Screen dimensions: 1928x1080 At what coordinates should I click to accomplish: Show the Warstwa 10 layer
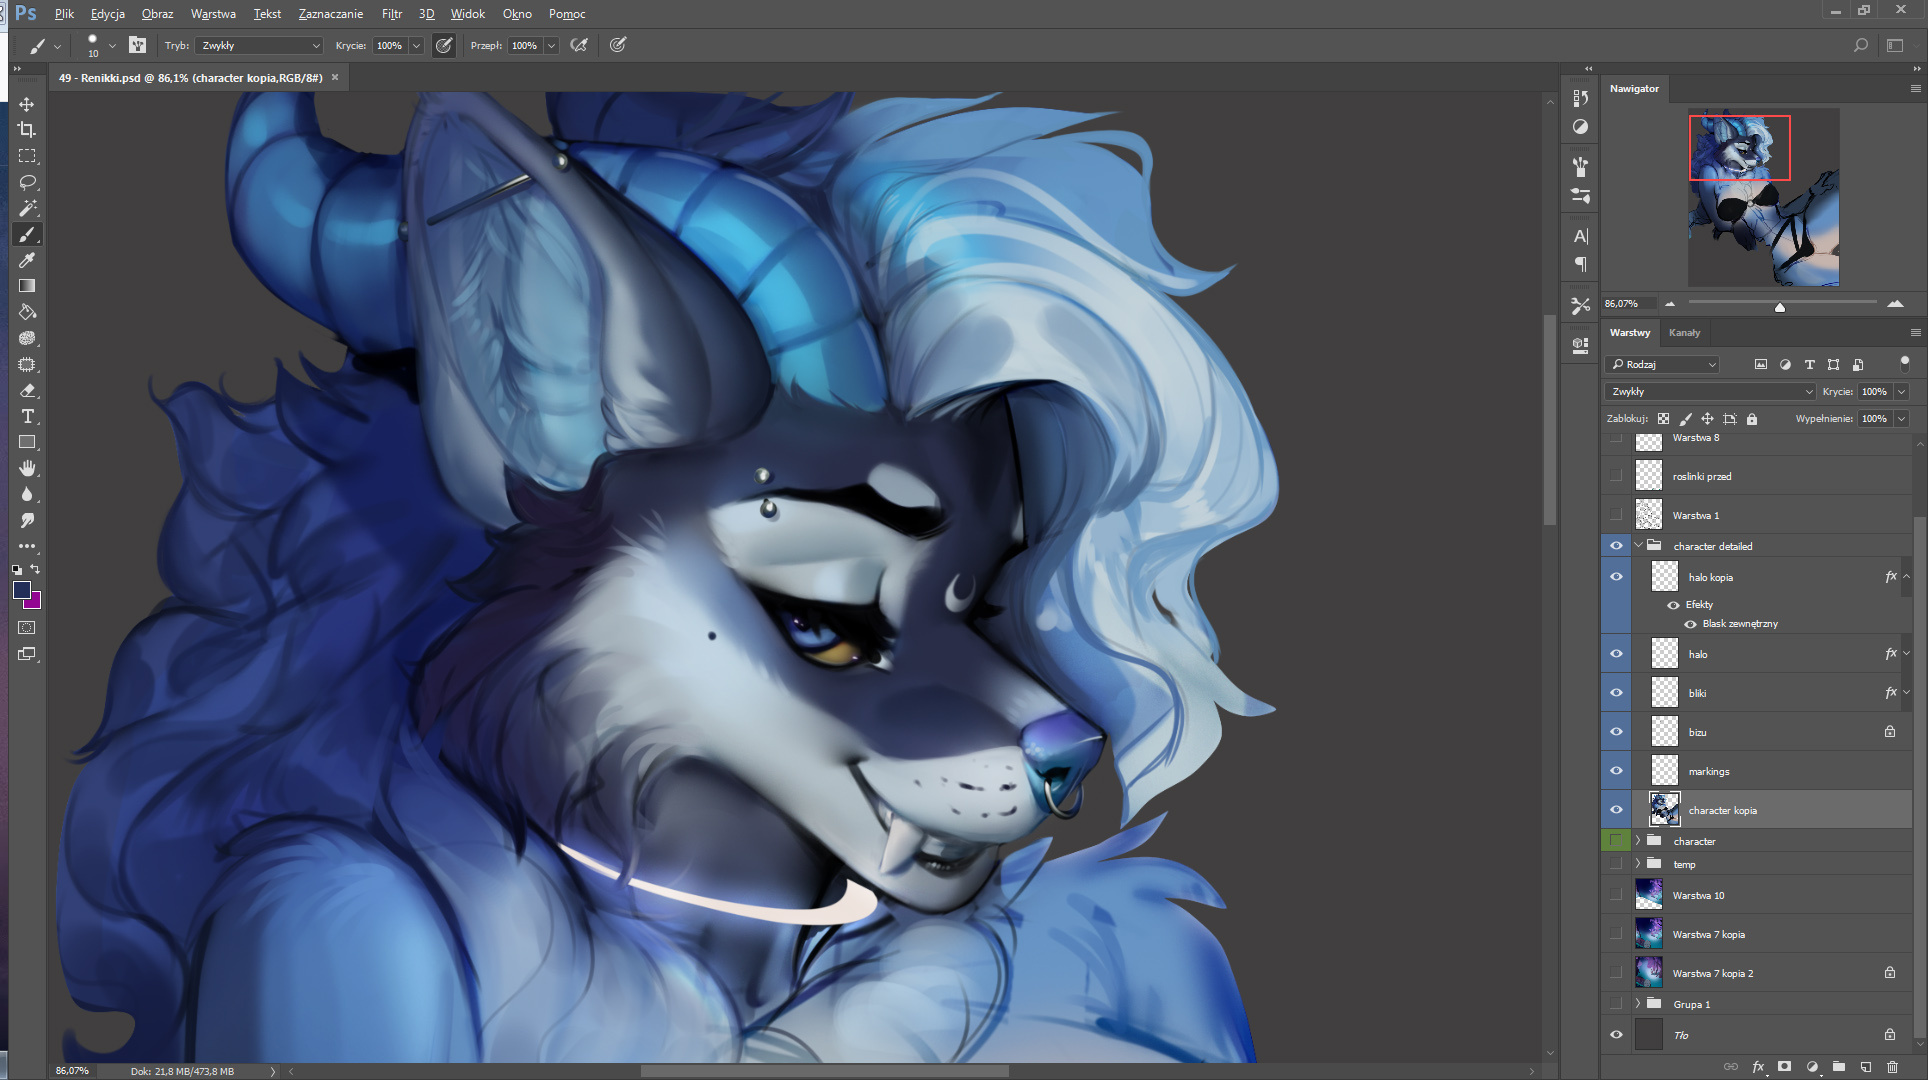(1616, 895)
